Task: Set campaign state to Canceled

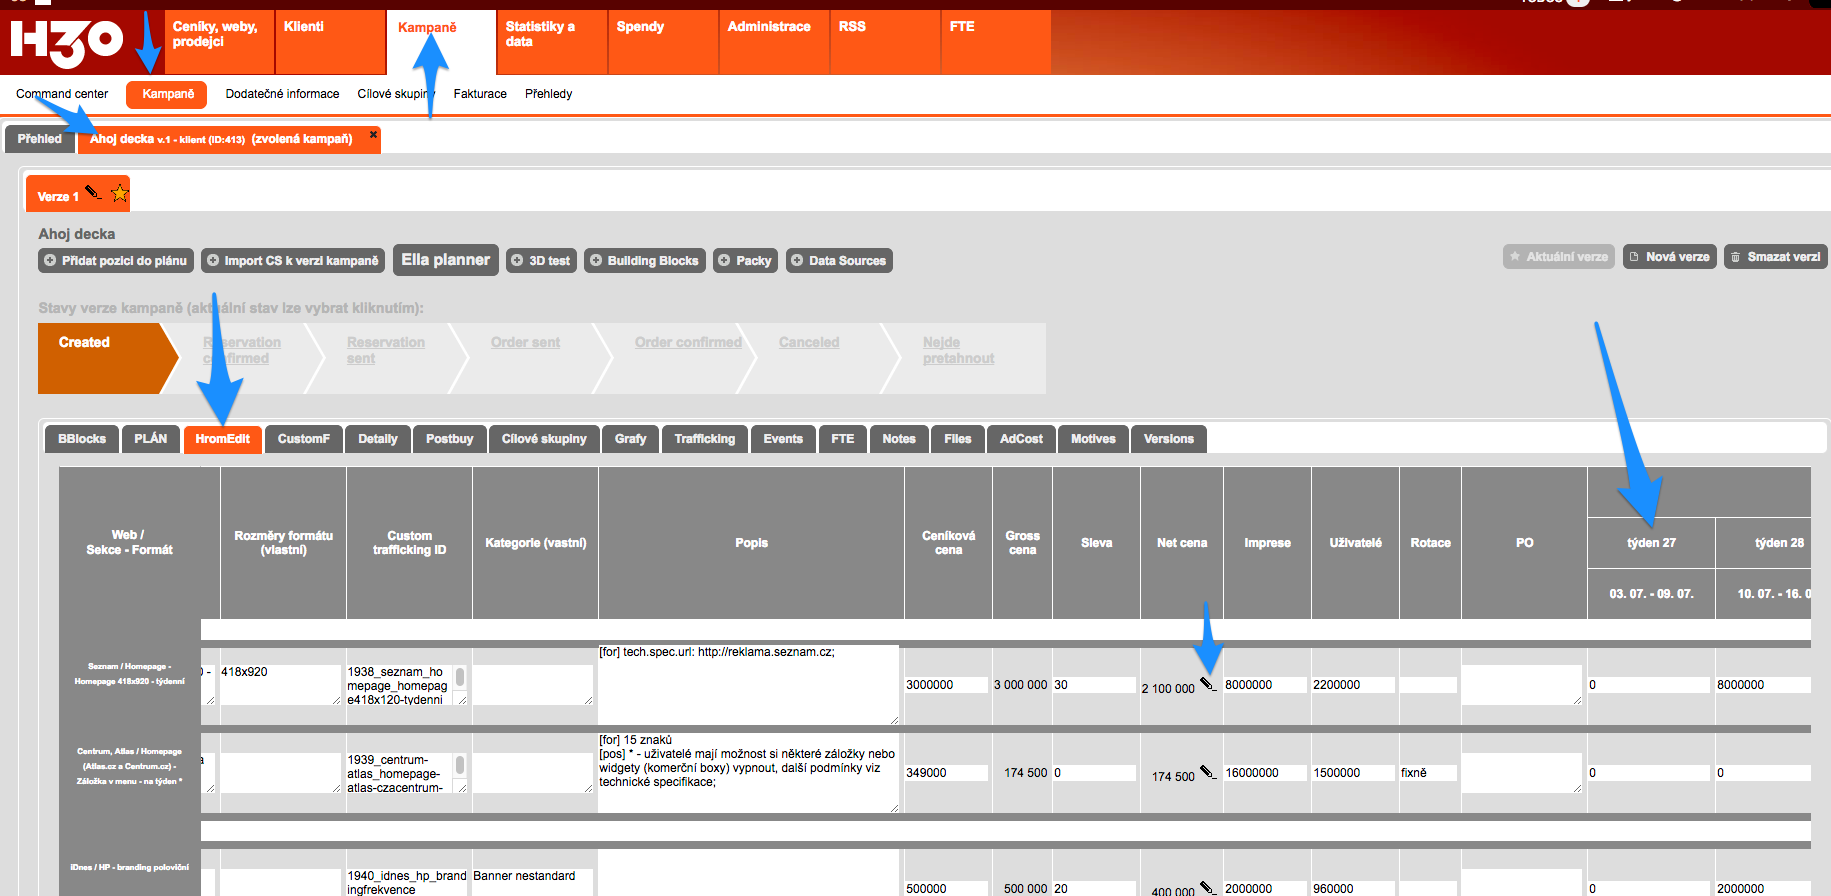Action: tap(808, 343)
